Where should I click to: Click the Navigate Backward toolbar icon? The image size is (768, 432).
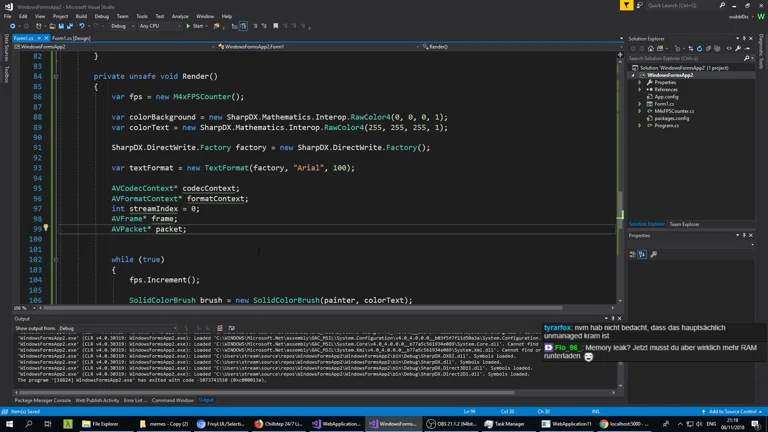pyautogui.click(x=13, y=26)
